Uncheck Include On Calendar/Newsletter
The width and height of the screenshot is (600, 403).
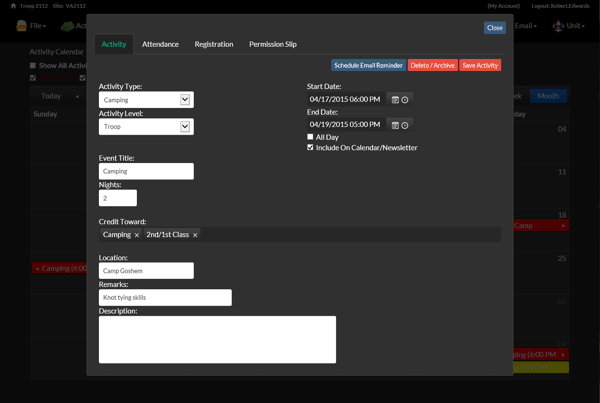tap(310, 147)
